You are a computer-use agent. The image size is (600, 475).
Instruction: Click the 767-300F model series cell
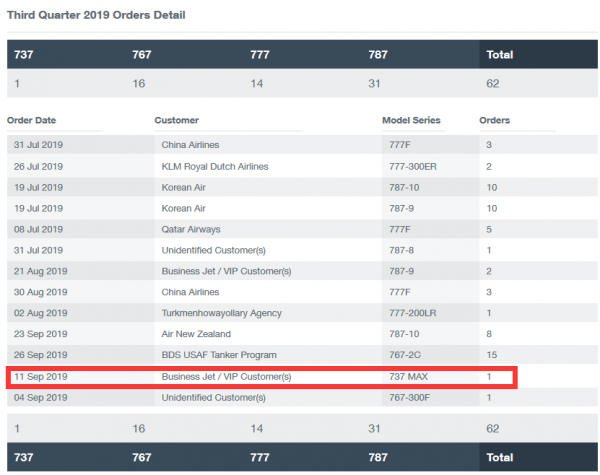(411, 397)
